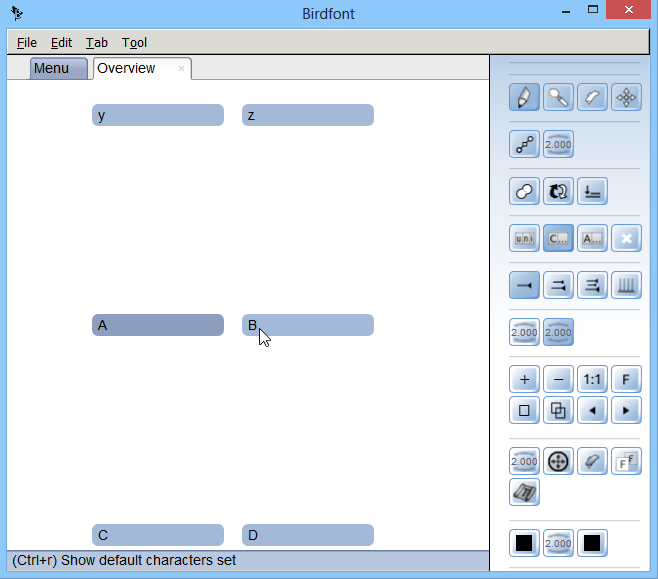Click the single square zoom button
Screen dimensions: 658x579
coord(524,410)
